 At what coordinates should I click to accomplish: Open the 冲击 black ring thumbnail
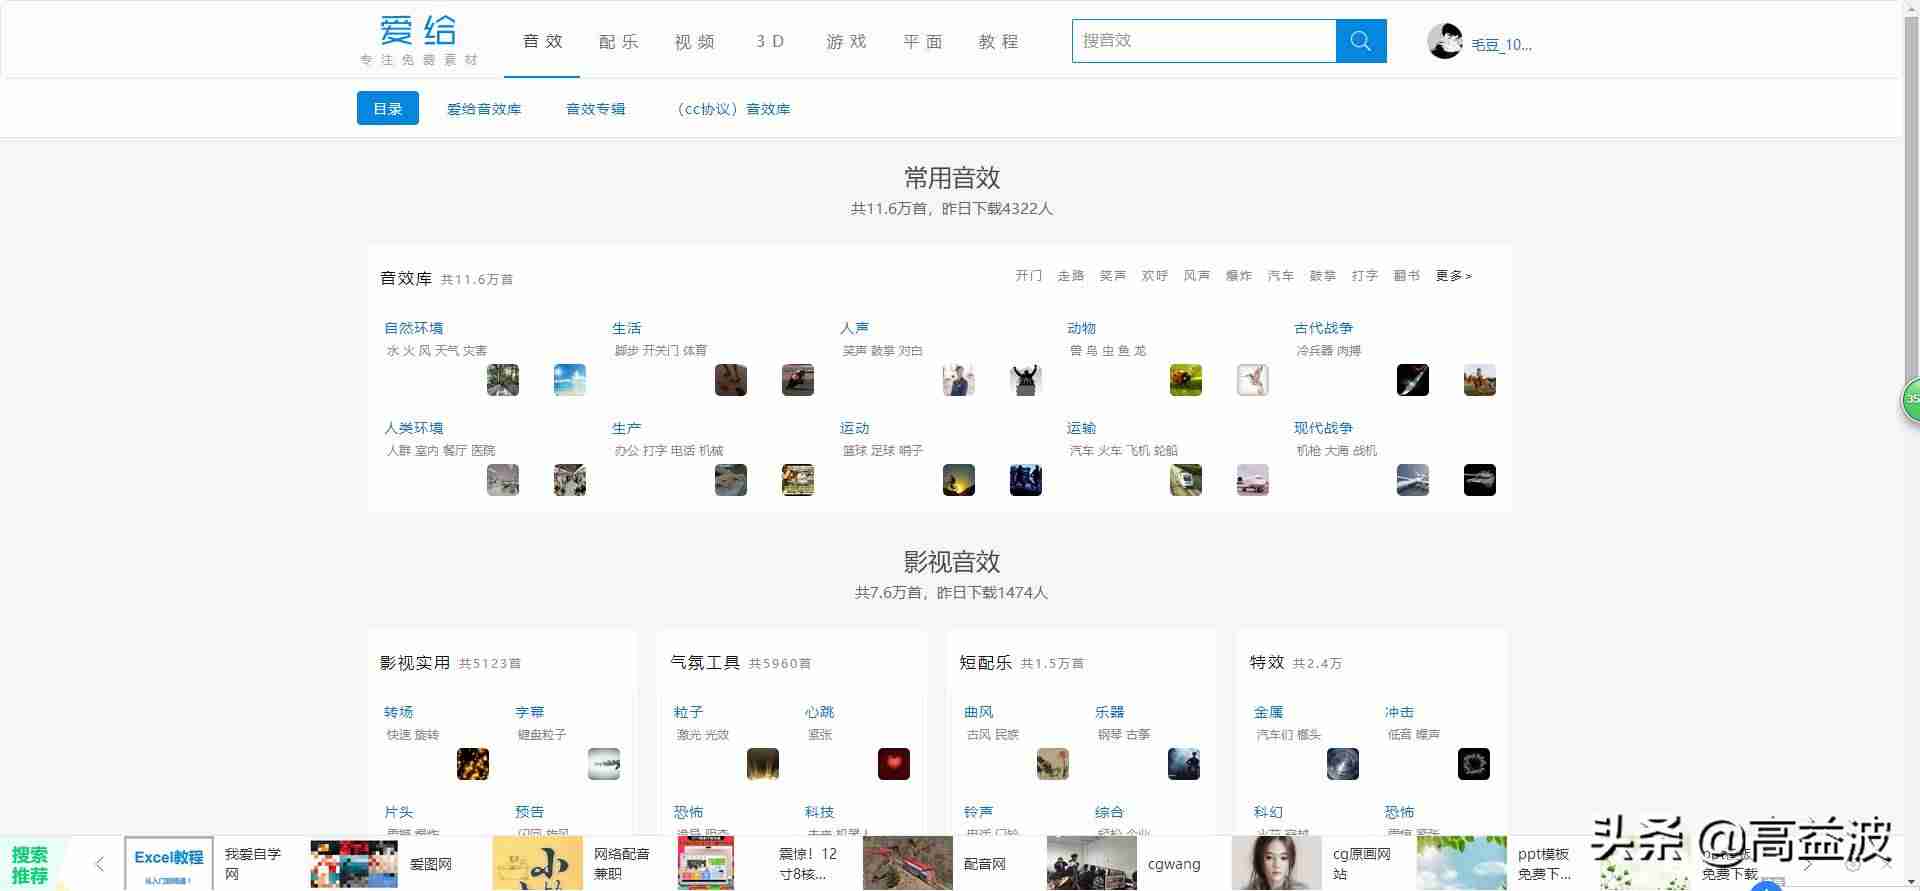1474,764
